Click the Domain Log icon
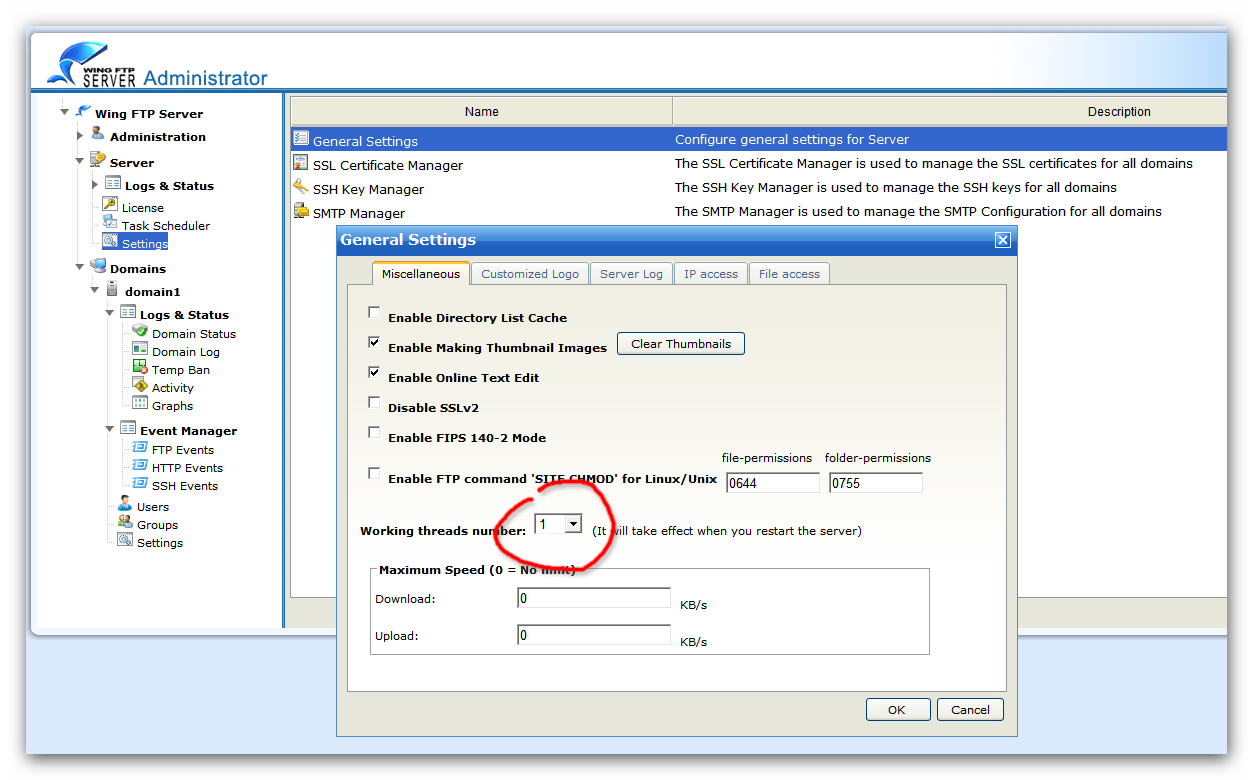The width and height of the screenshot is (1253, 780). click(140, 349)
